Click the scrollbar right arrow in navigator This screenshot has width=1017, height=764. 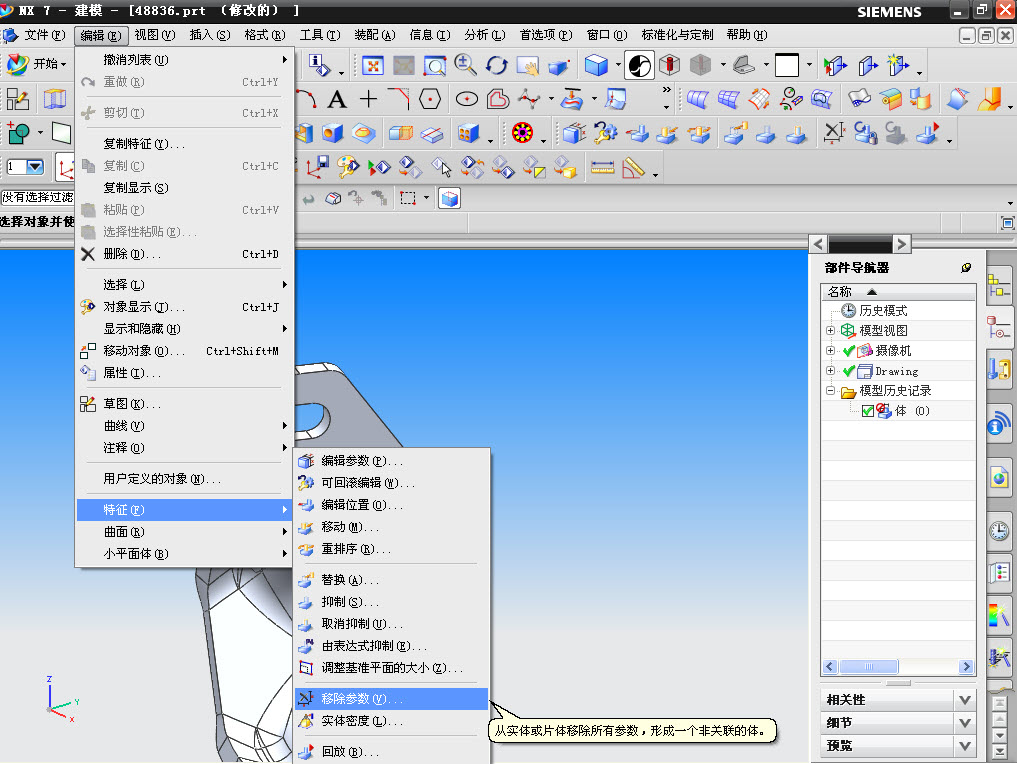pyautogui.click(x=966, y=667)
